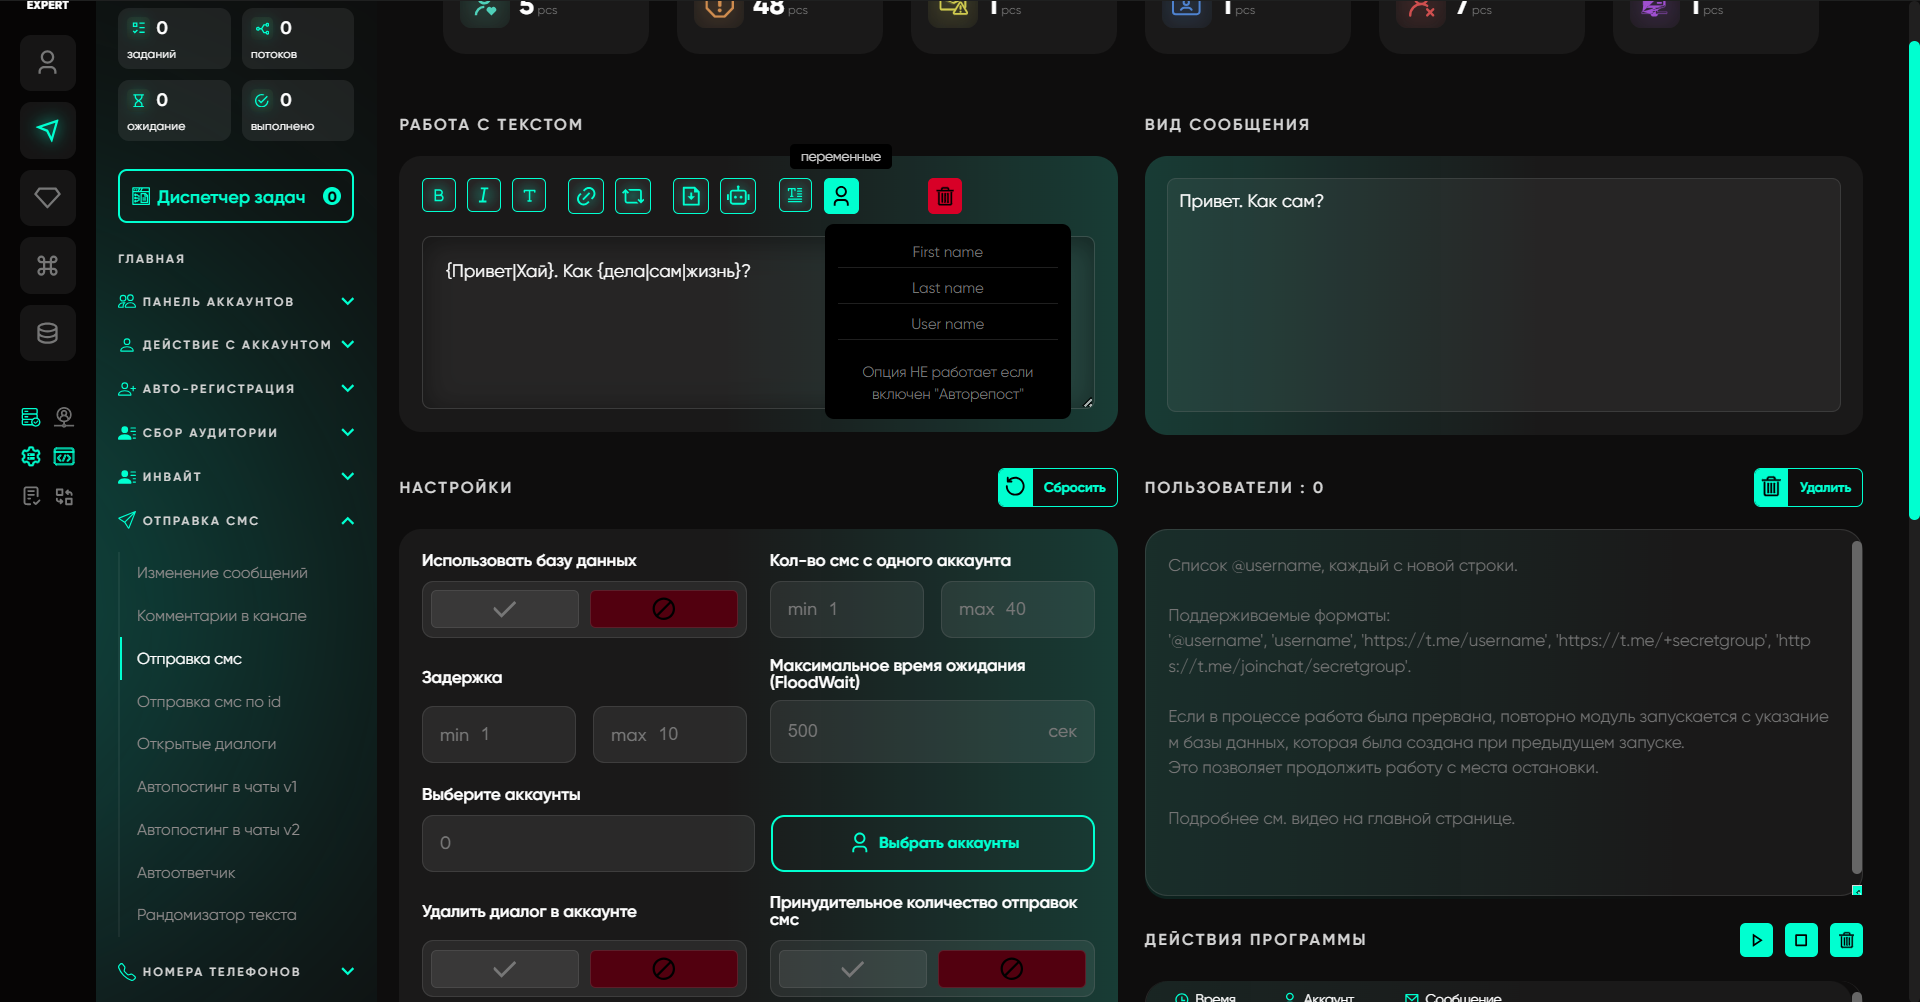The image size is (1920, 1002).
Task: Open the database icon in left sidebar
Action: [47, 333]
